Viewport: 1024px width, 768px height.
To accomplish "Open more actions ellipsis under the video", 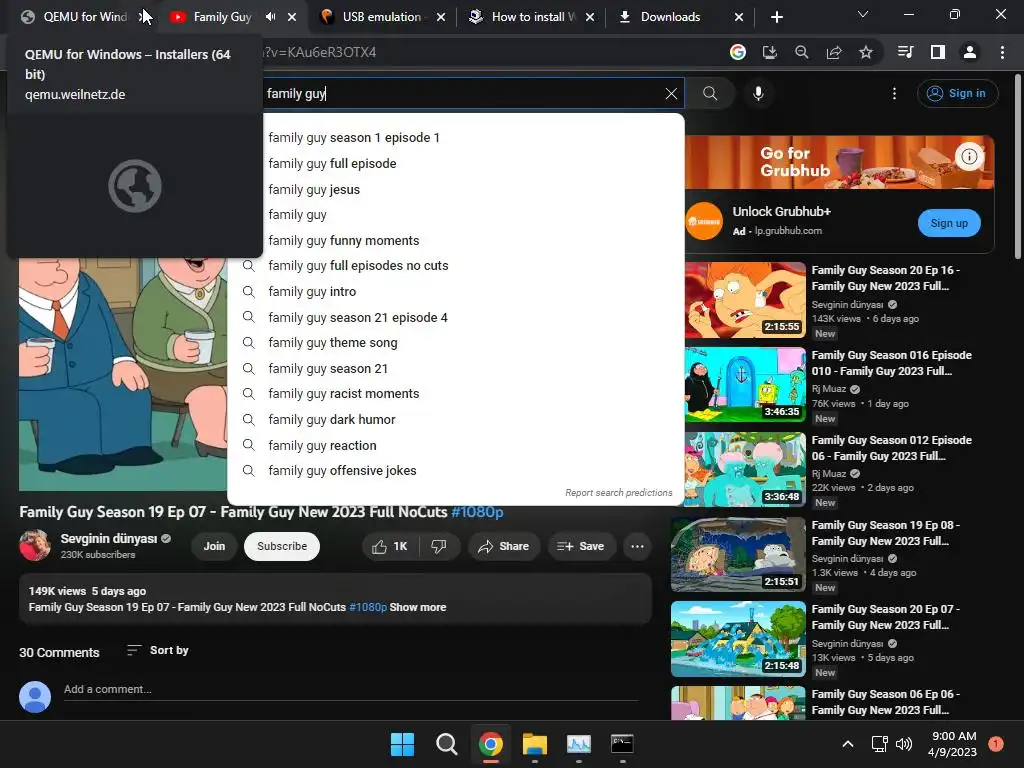I will pyautogui.click(x=637, y=547).
